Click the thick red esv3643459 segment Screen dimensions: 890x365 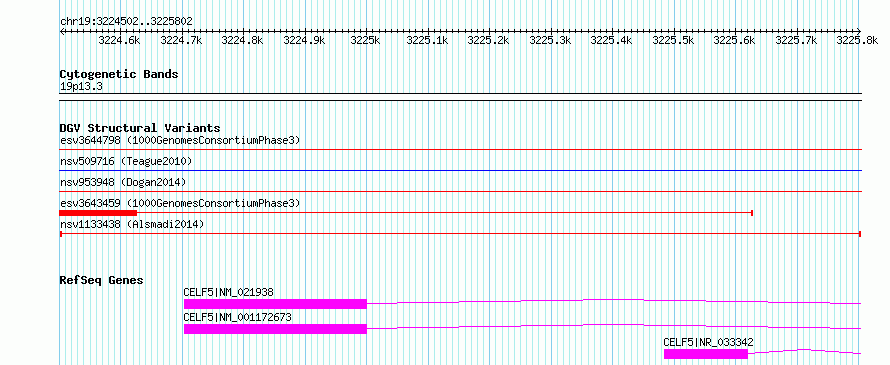tap(98, 212)
